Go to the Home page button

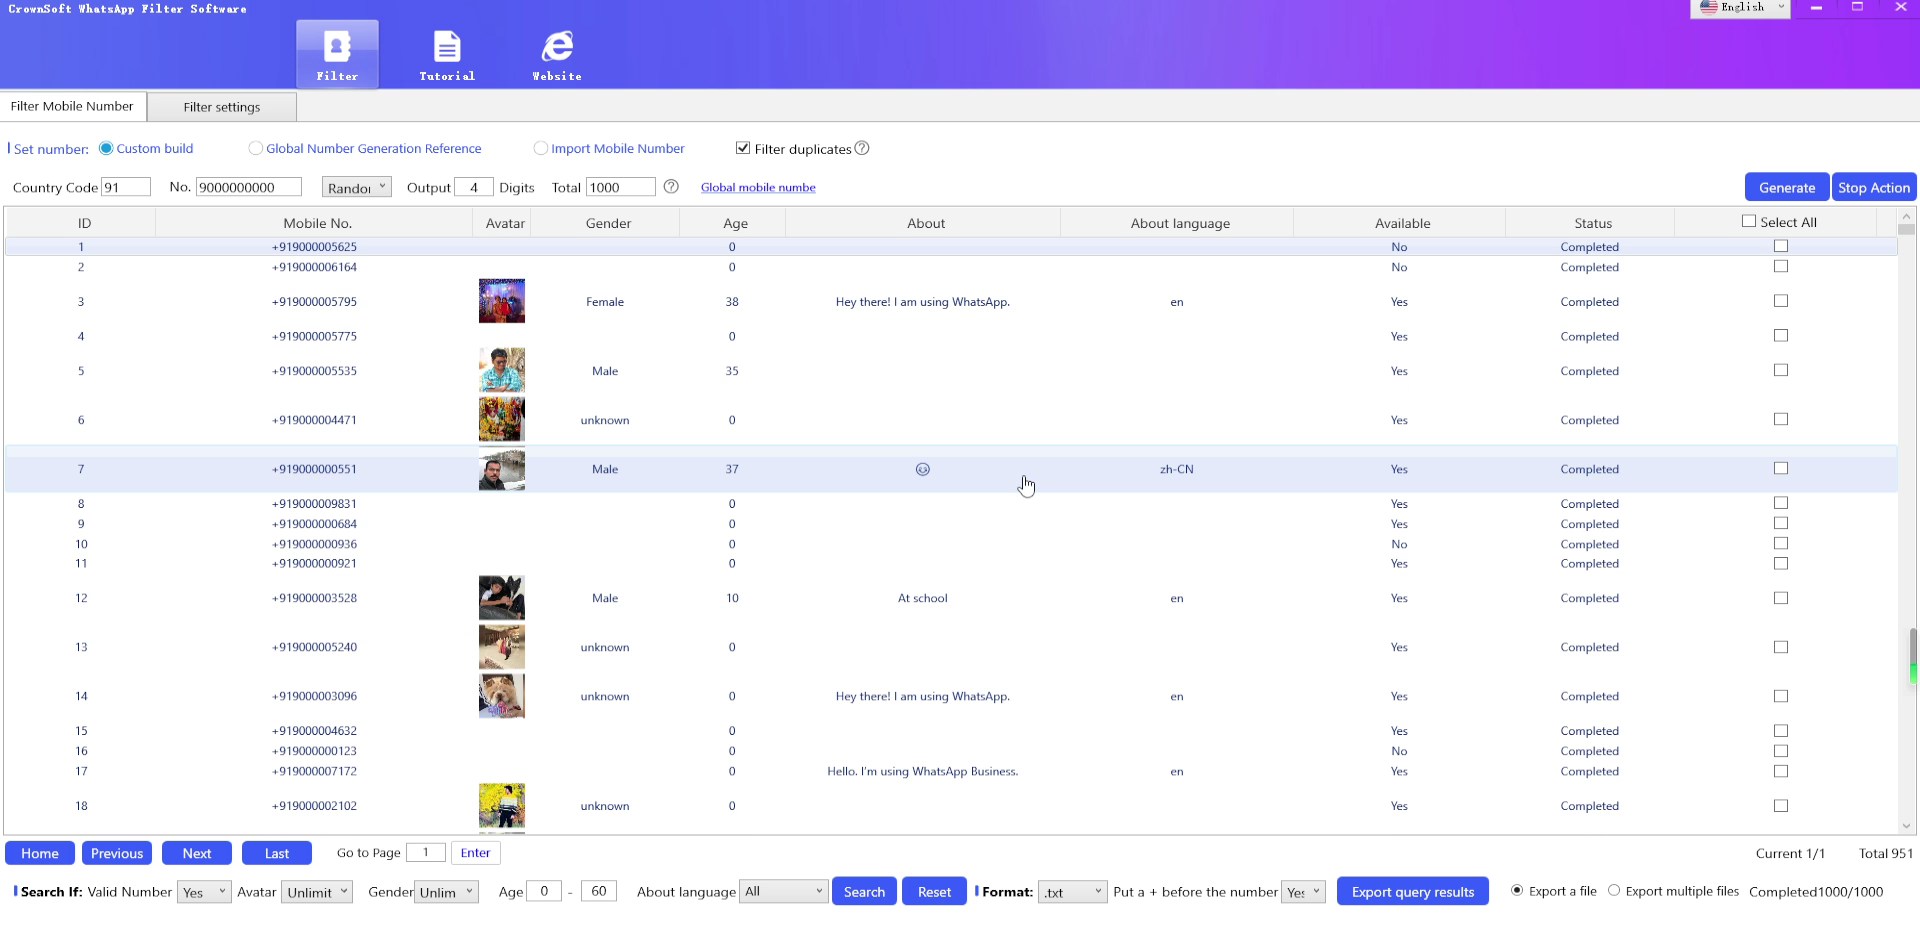[40, 853]
